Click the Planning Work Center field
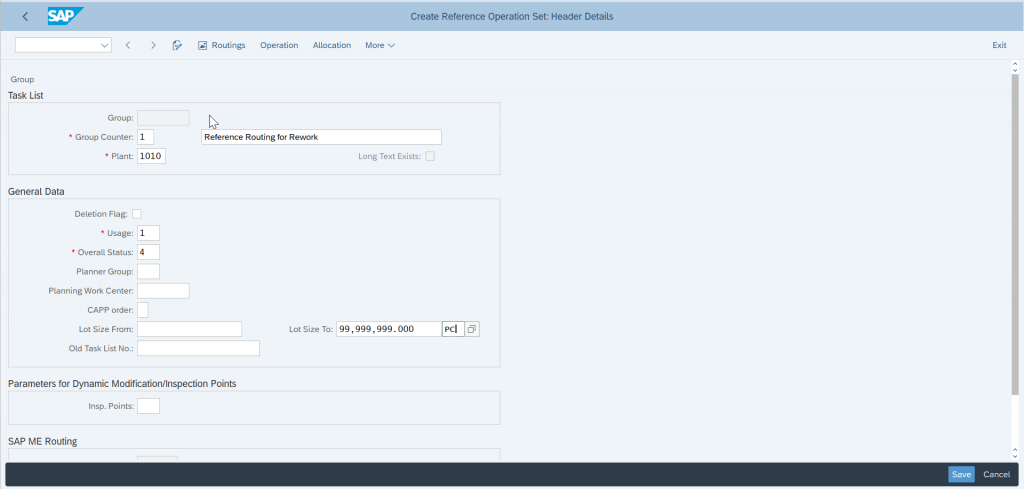1024x489 pixels. [163, 291]
